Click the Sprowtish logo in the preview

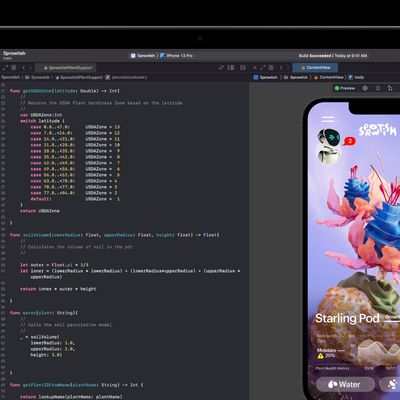377,130
